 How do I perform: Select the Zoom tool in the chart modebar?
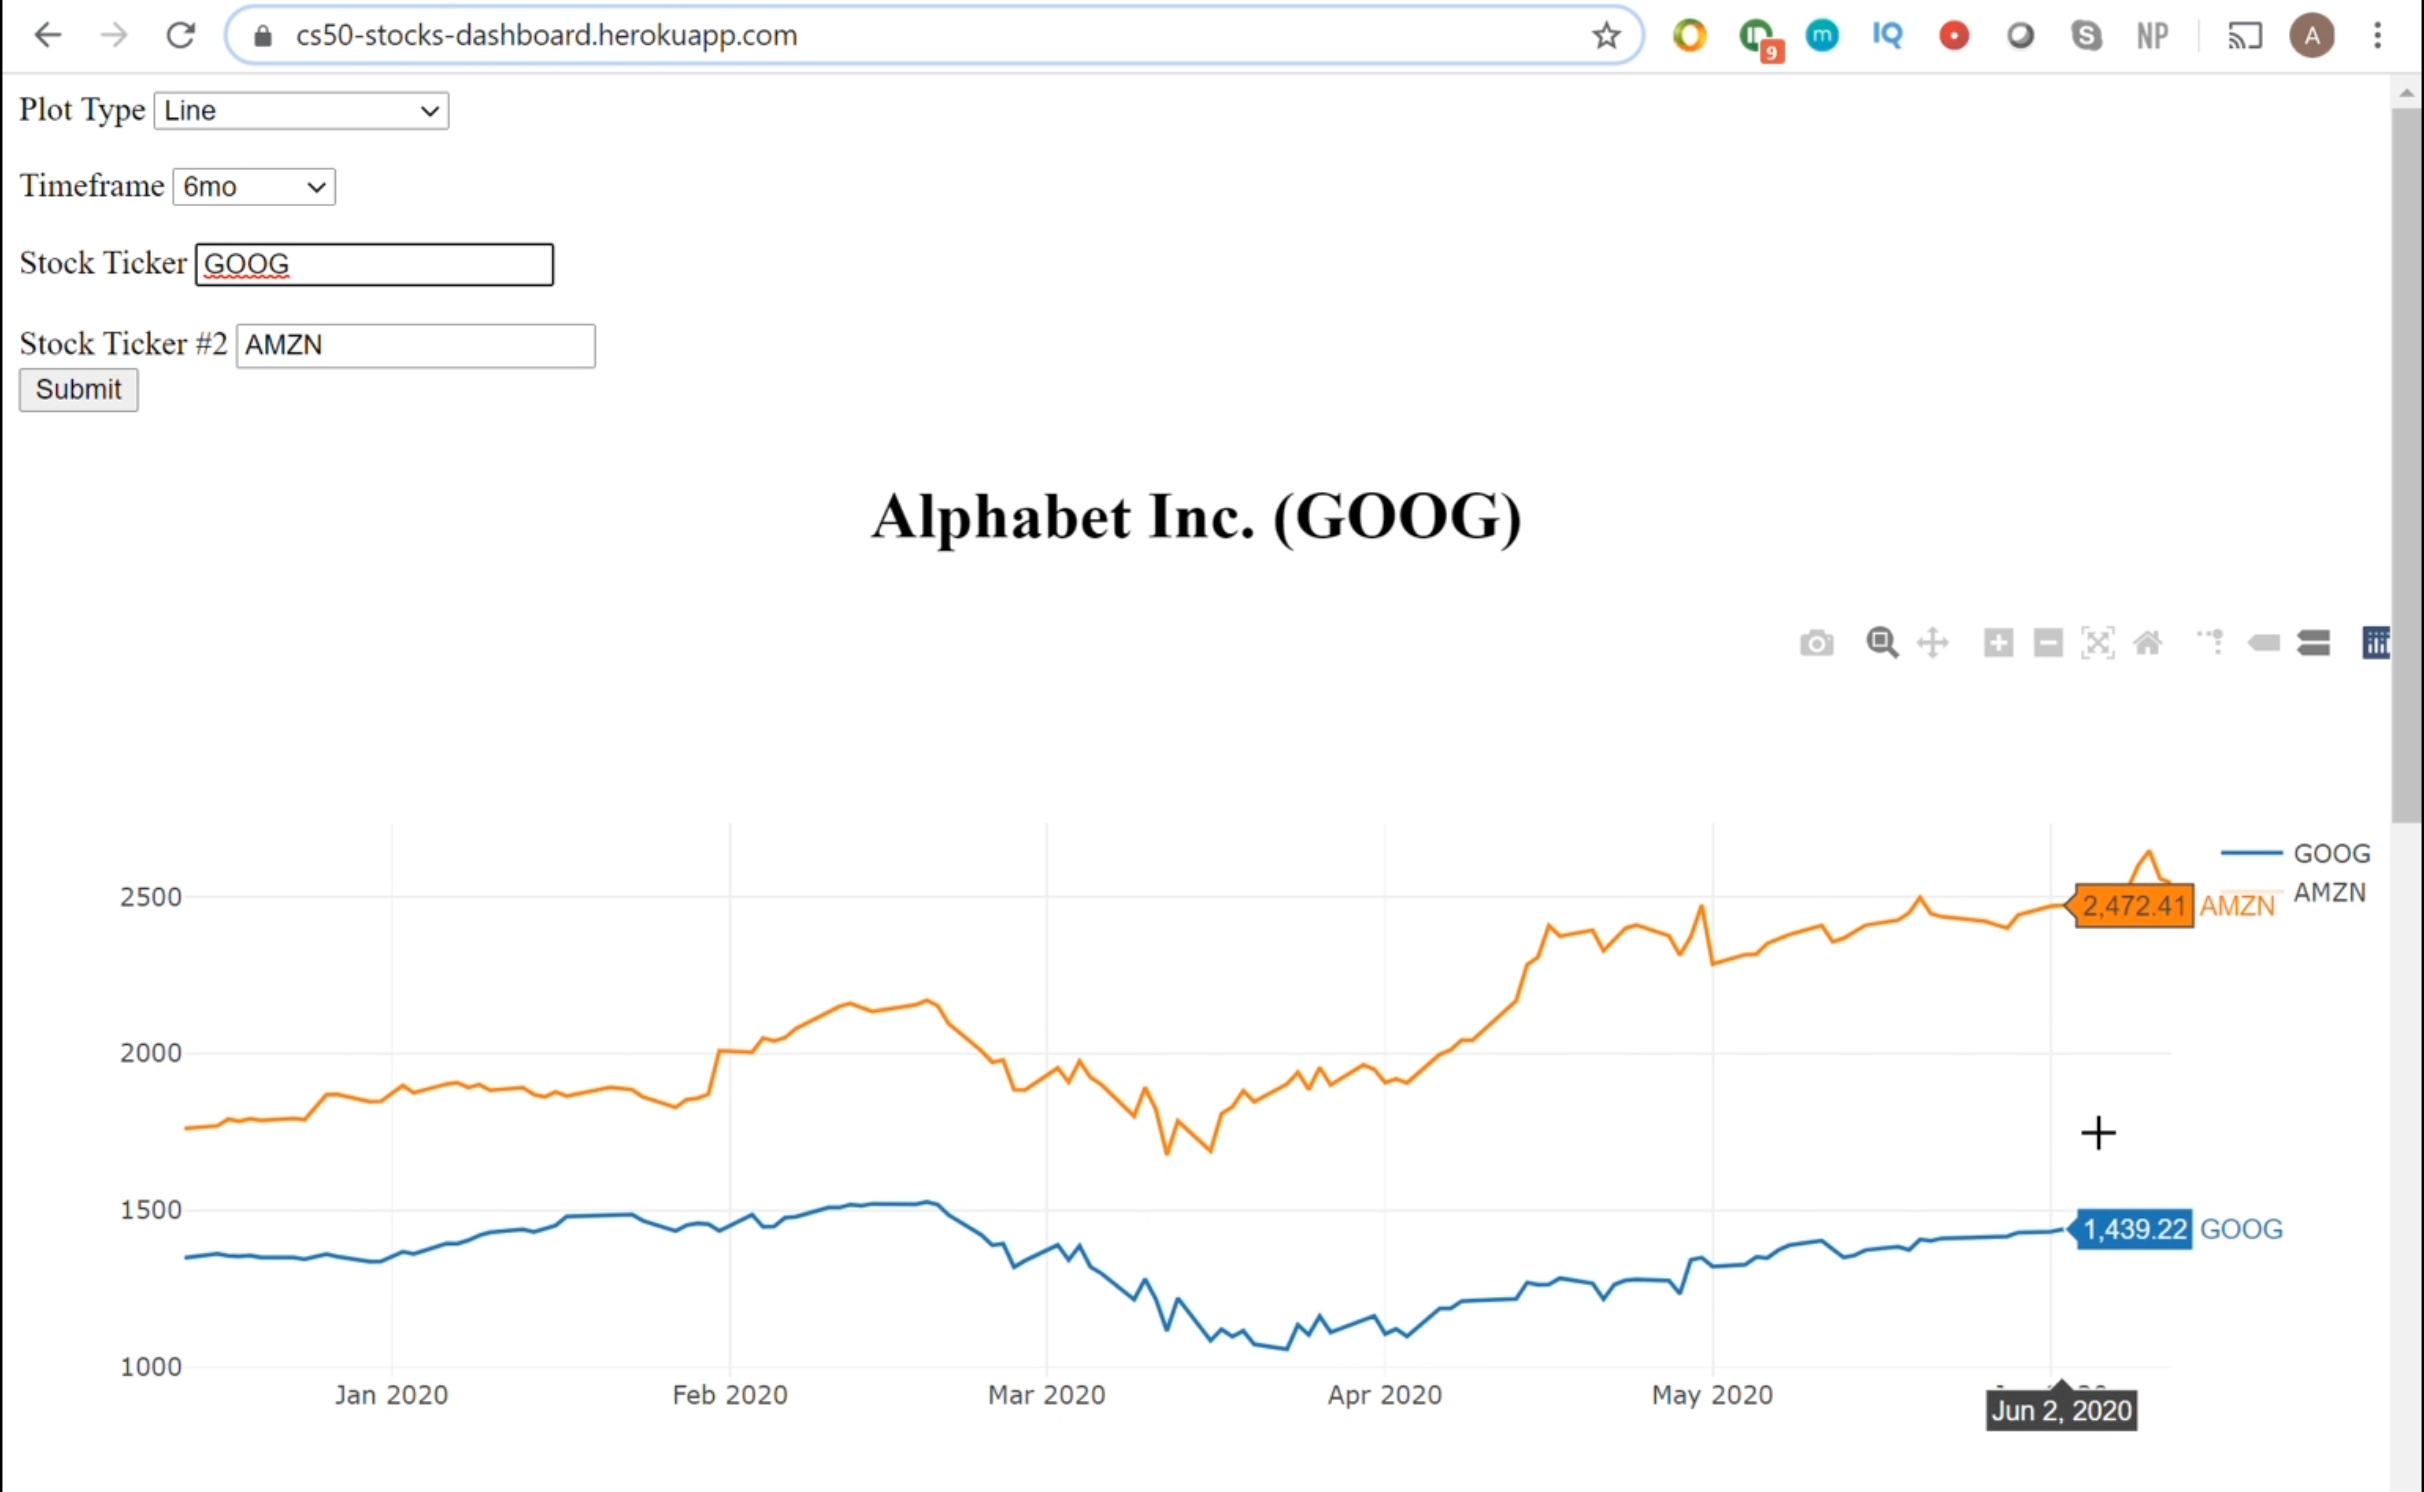(x=1883, y=644)
